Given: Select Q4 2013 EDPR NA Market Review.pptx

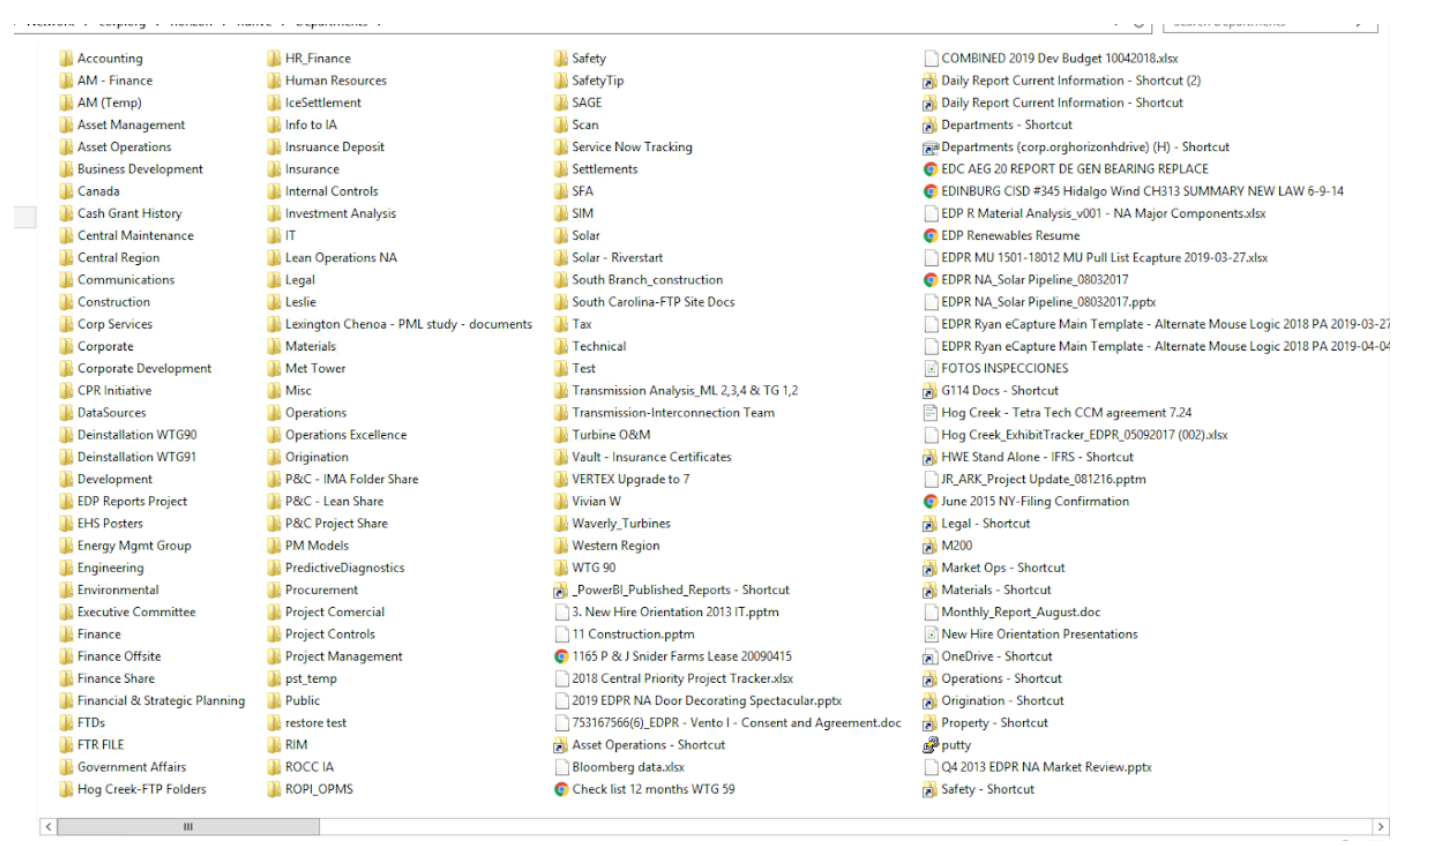Looking at the screenshot, I should pyautogui.click(x=1045, y=767).
